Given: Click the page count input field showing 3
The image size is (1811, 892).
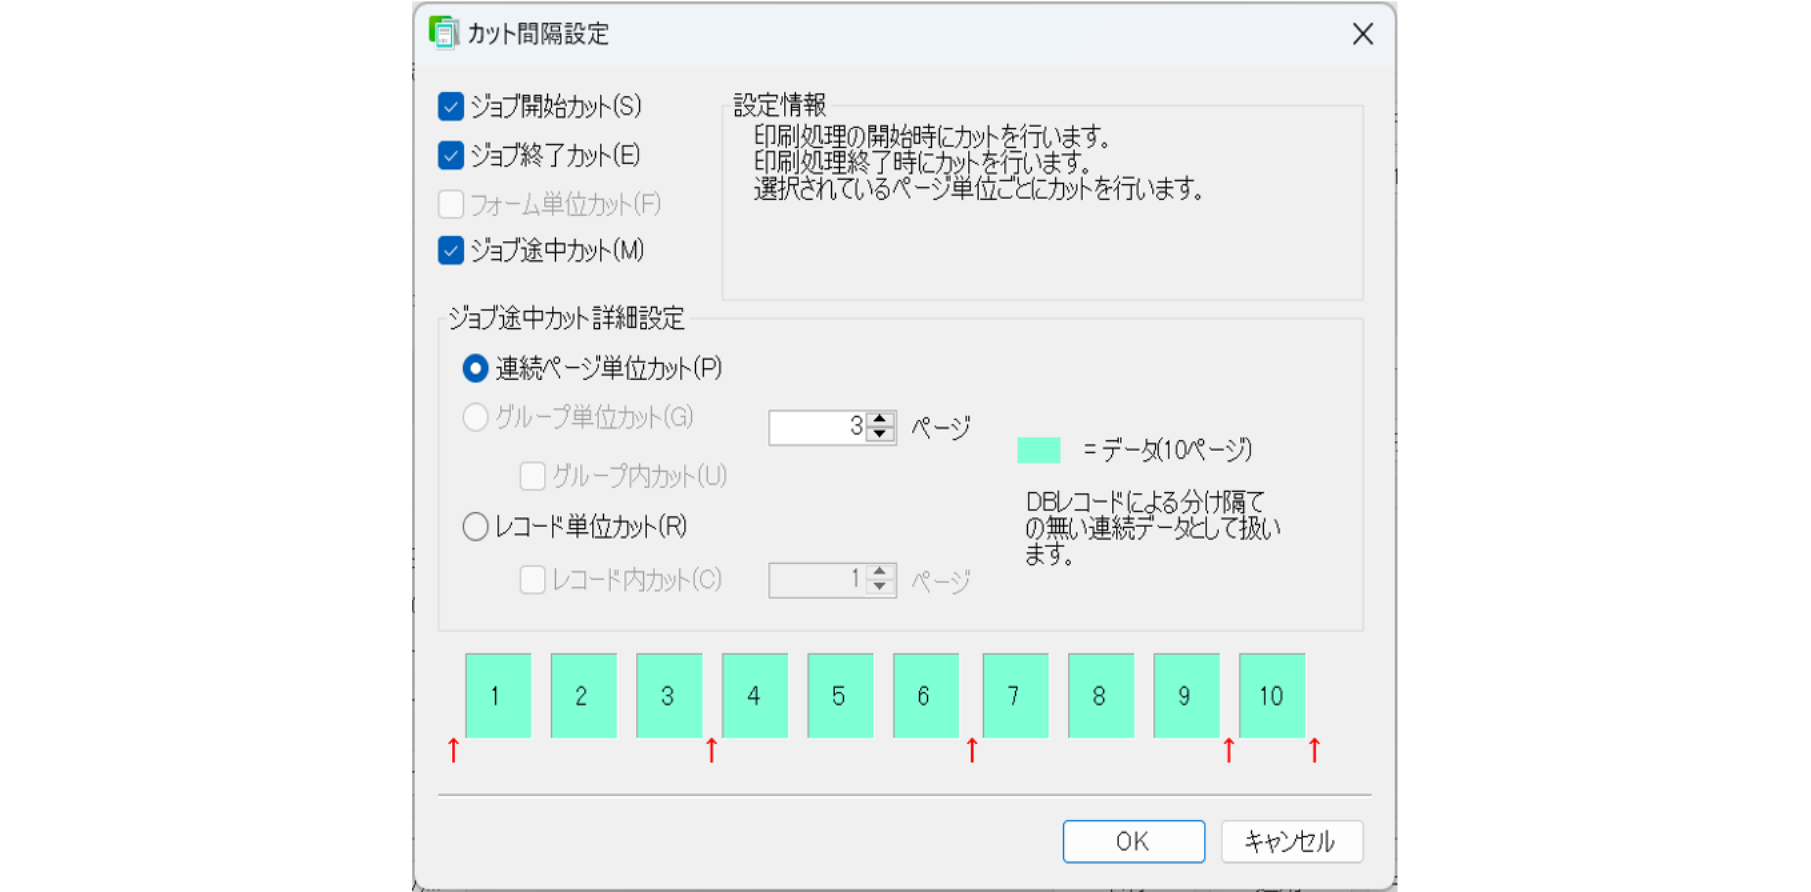Looking at the screenshot, I should (x=817, y=427).
